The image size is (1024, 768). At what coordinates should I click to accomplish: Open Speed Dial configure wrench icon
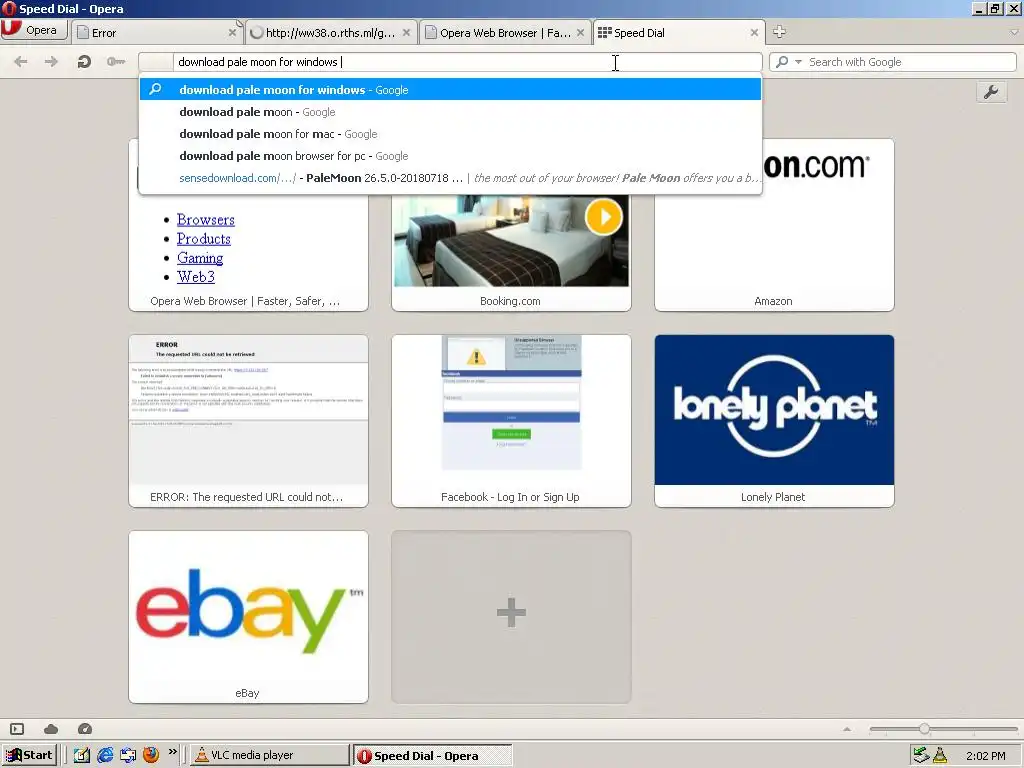tap(991, 92)
